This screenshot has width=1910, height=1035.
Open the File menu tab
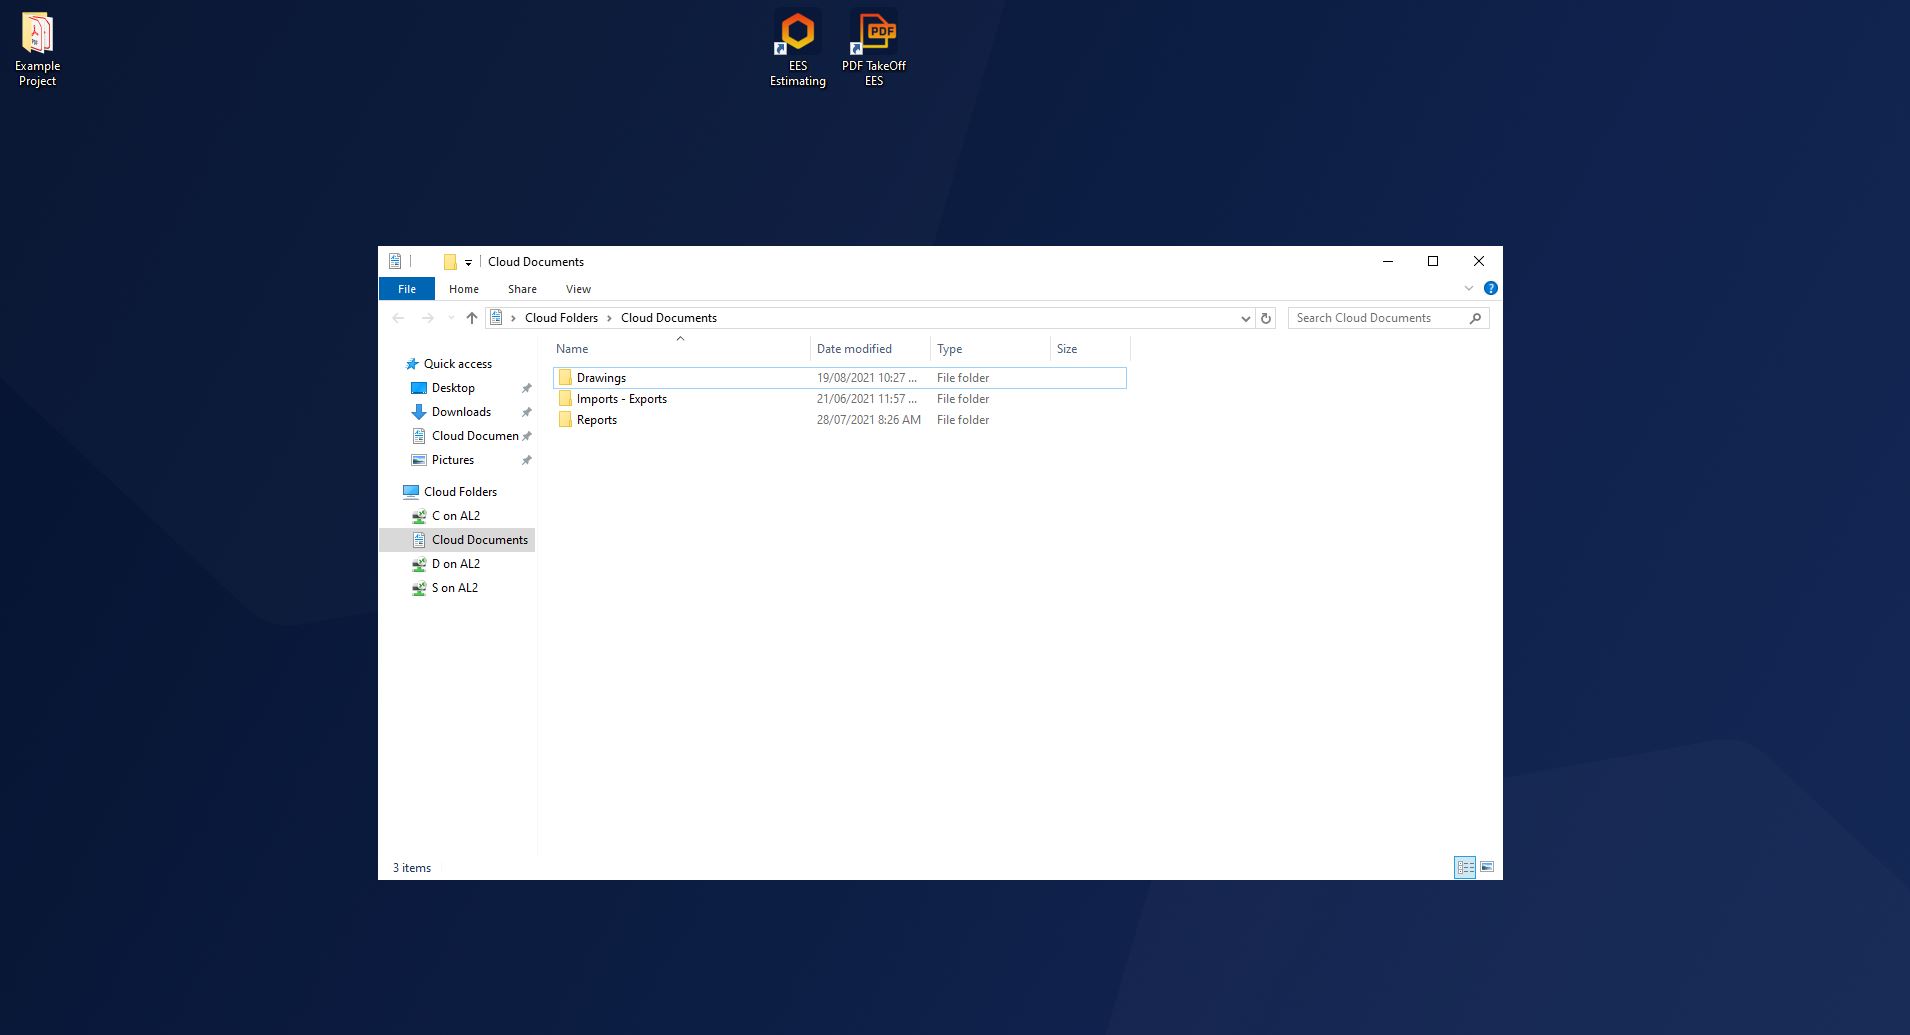(x=407, y=289)
